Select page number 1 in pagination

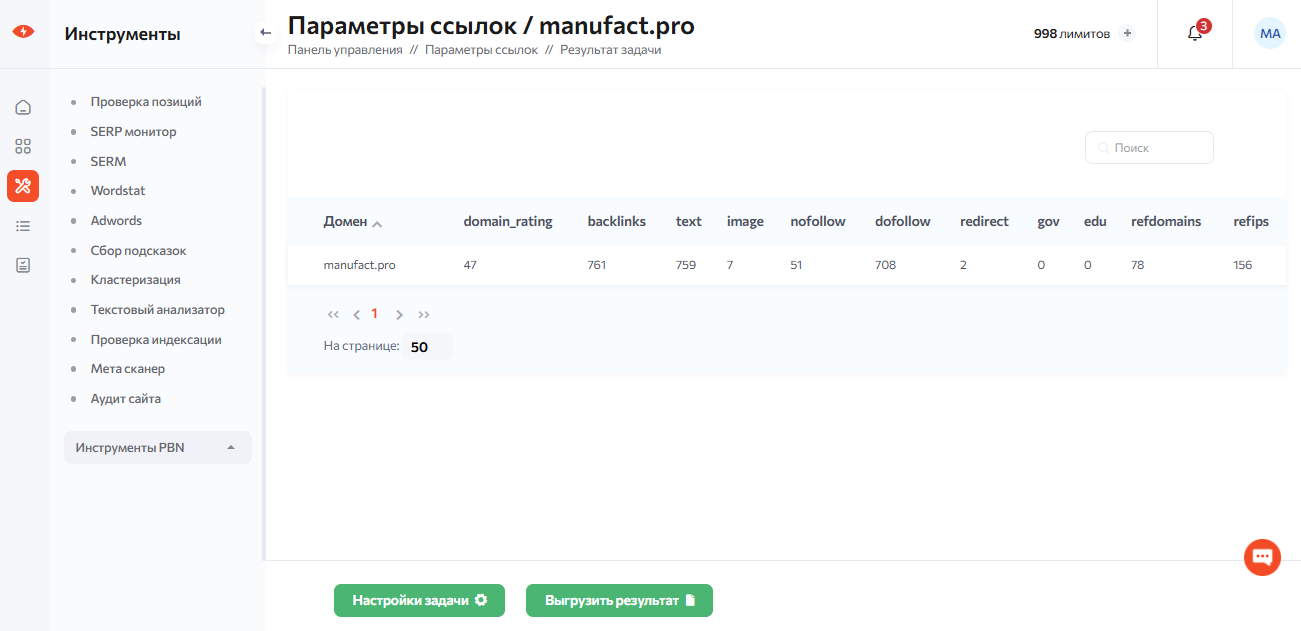click(375, 313)
